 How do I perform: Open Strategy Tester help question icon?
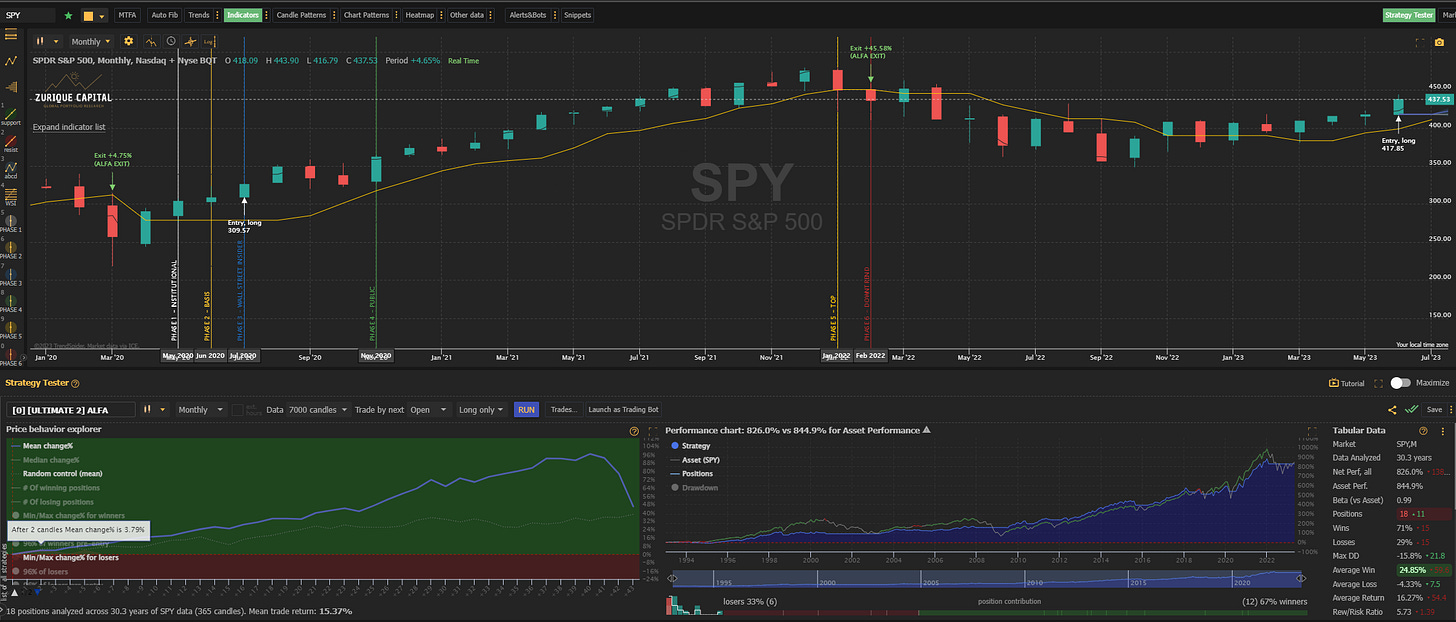point(75,383)
